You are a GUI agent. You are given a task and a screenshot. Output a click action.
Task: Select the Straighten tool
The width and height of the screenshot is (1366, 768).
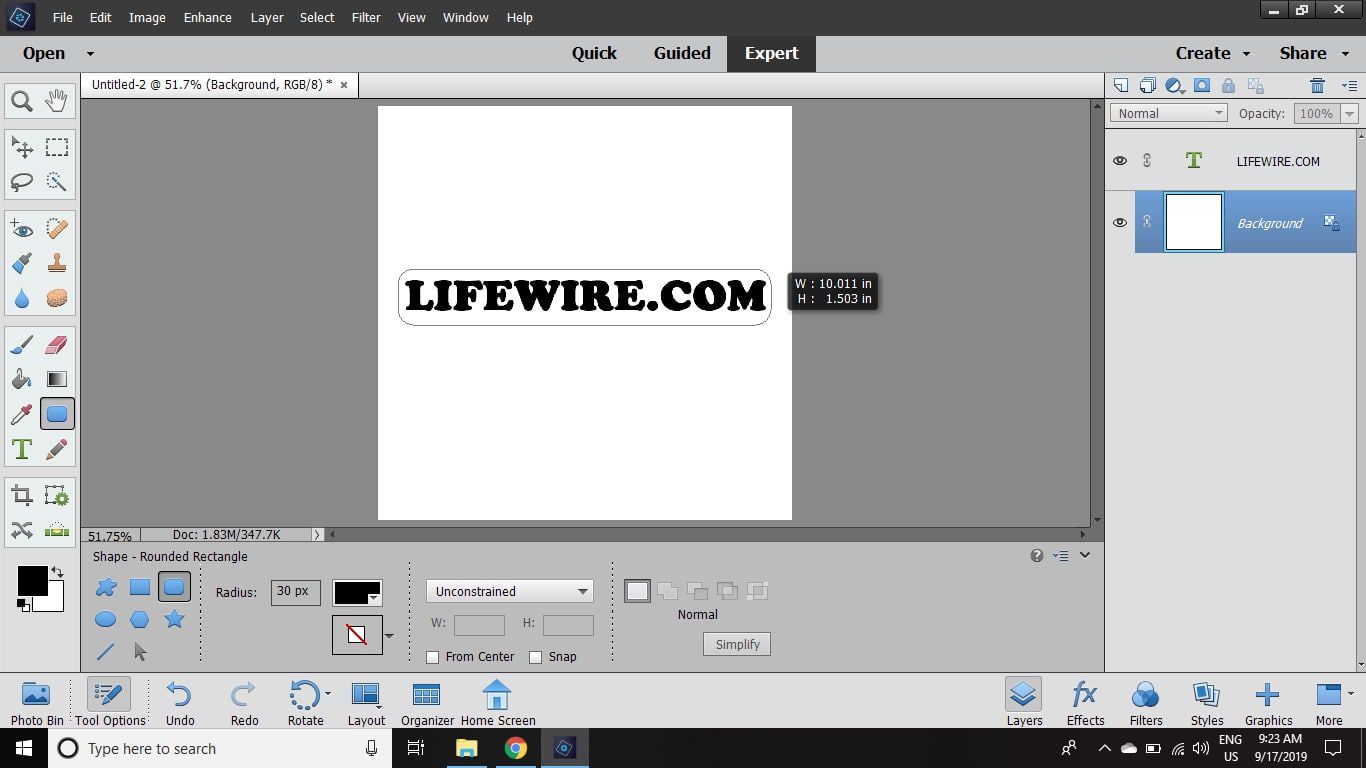pos(57,530)
